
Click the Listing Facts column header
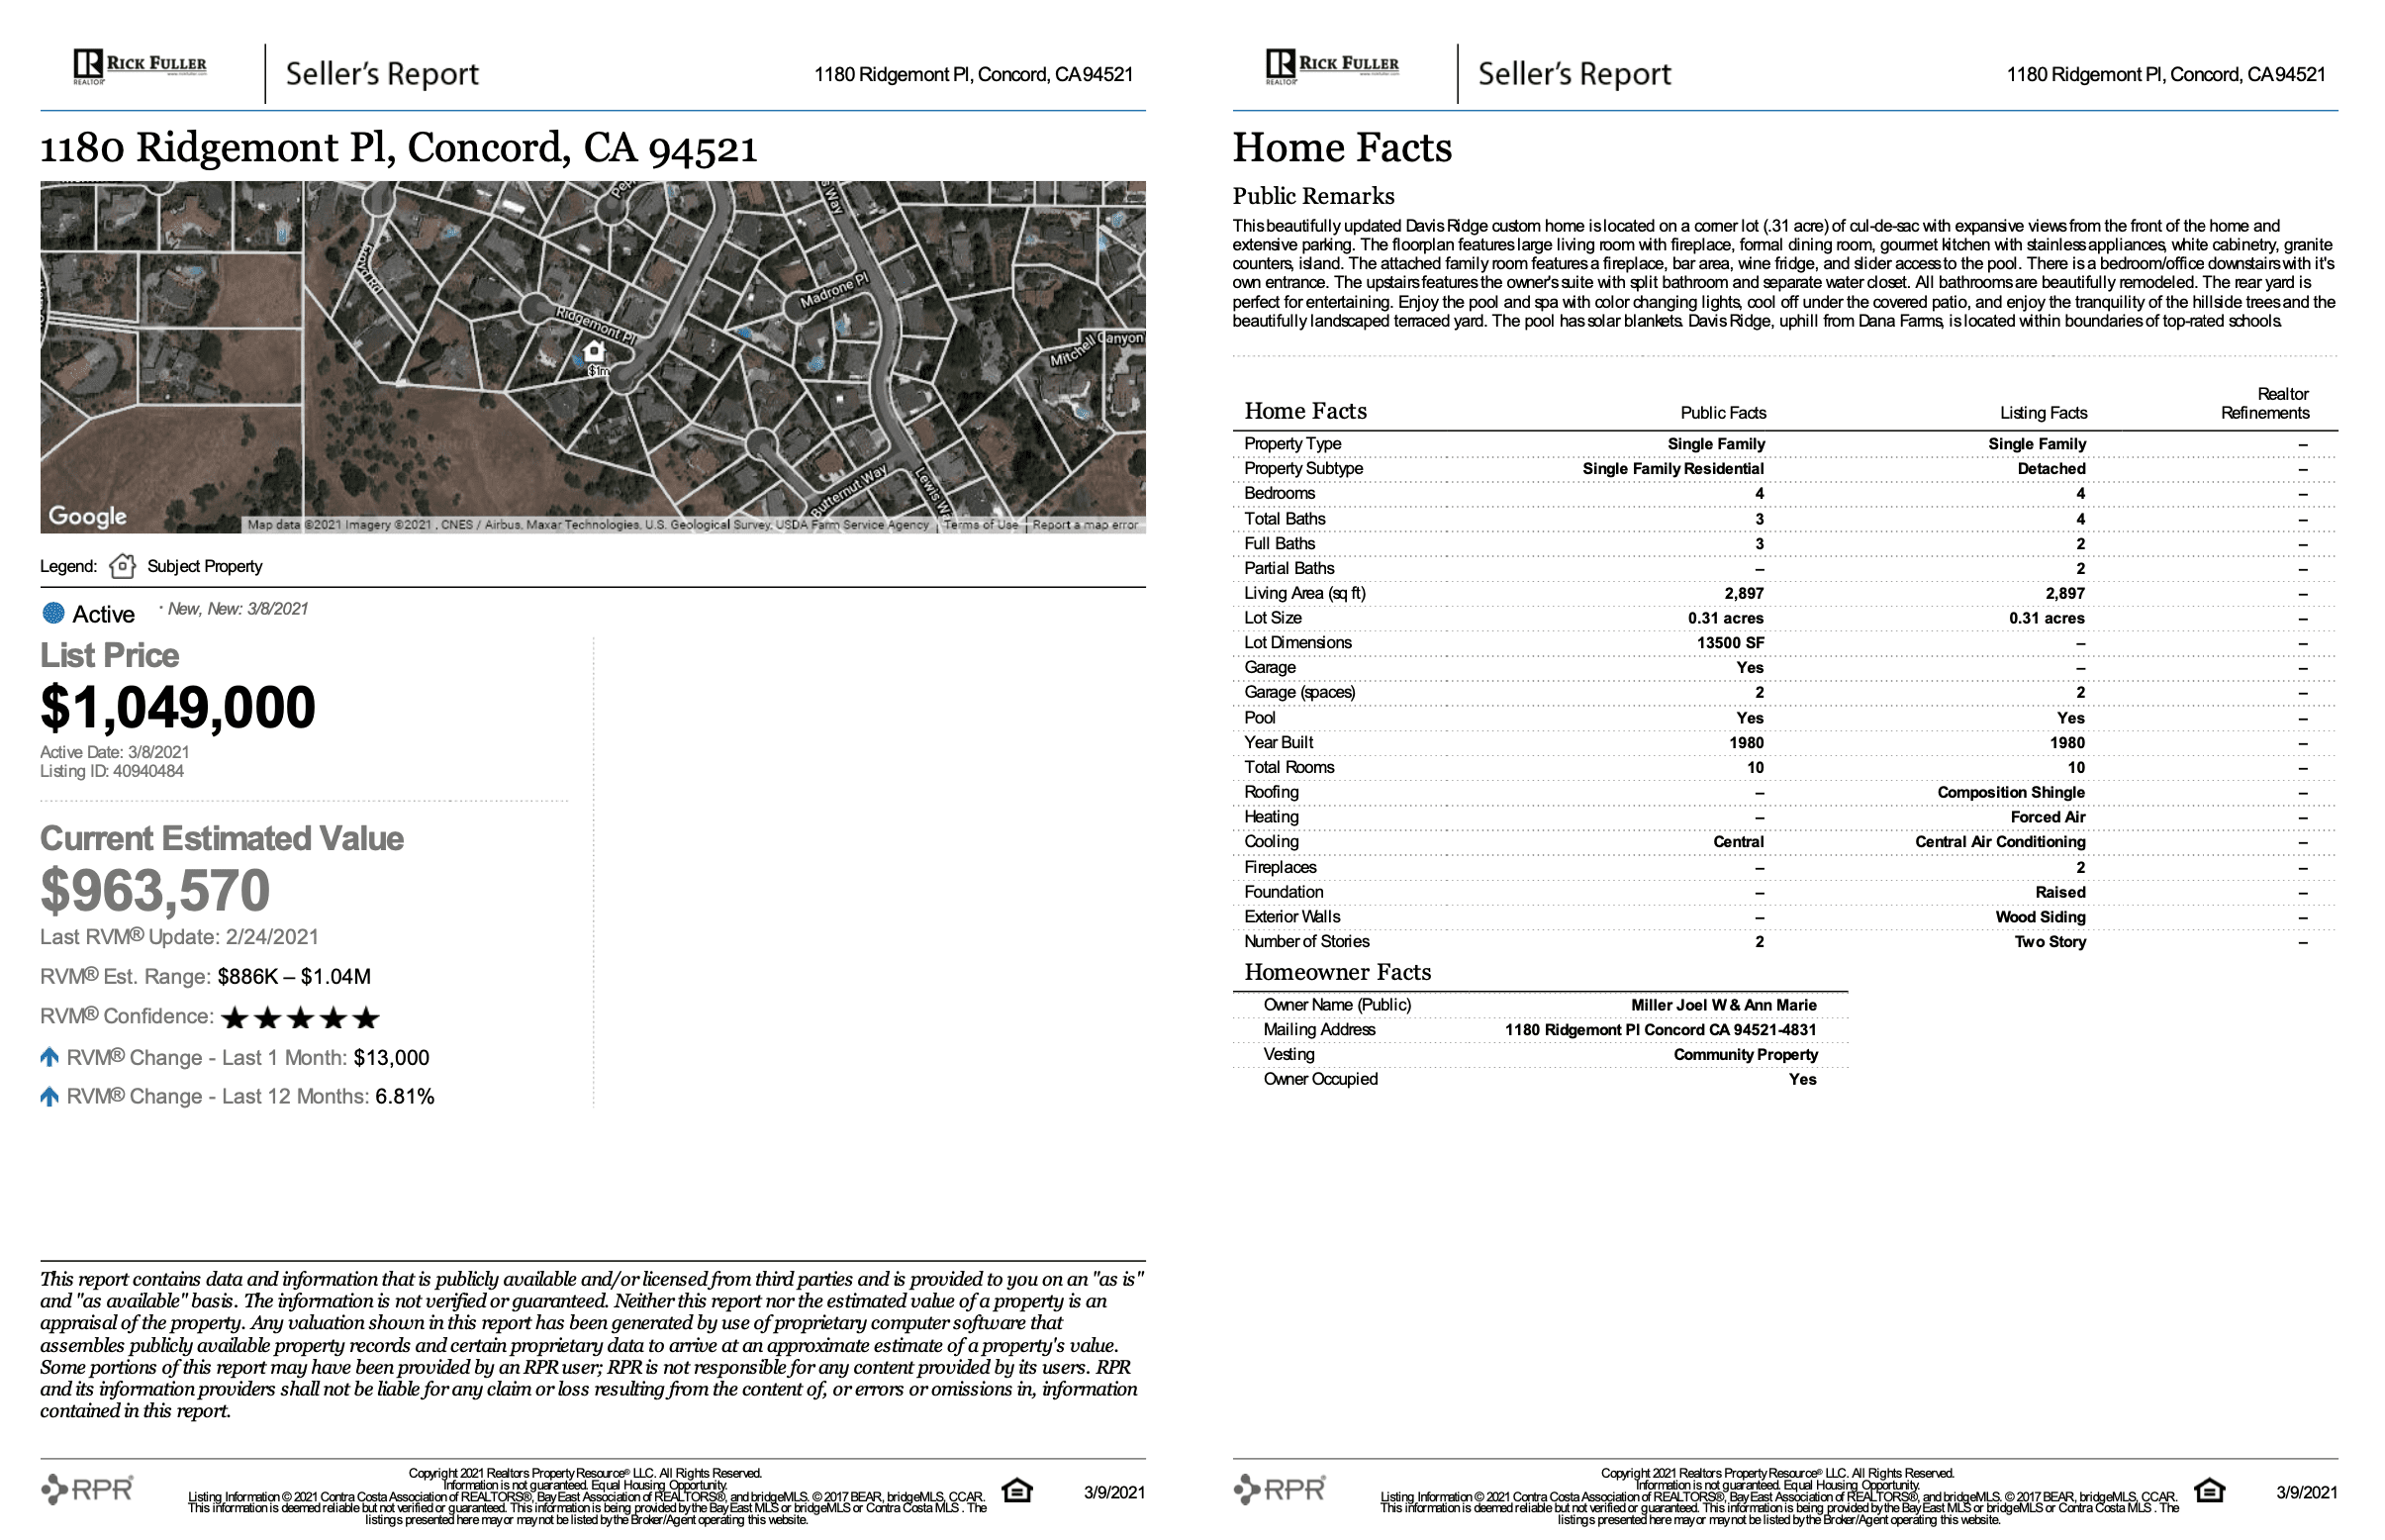coord(2042,413)
